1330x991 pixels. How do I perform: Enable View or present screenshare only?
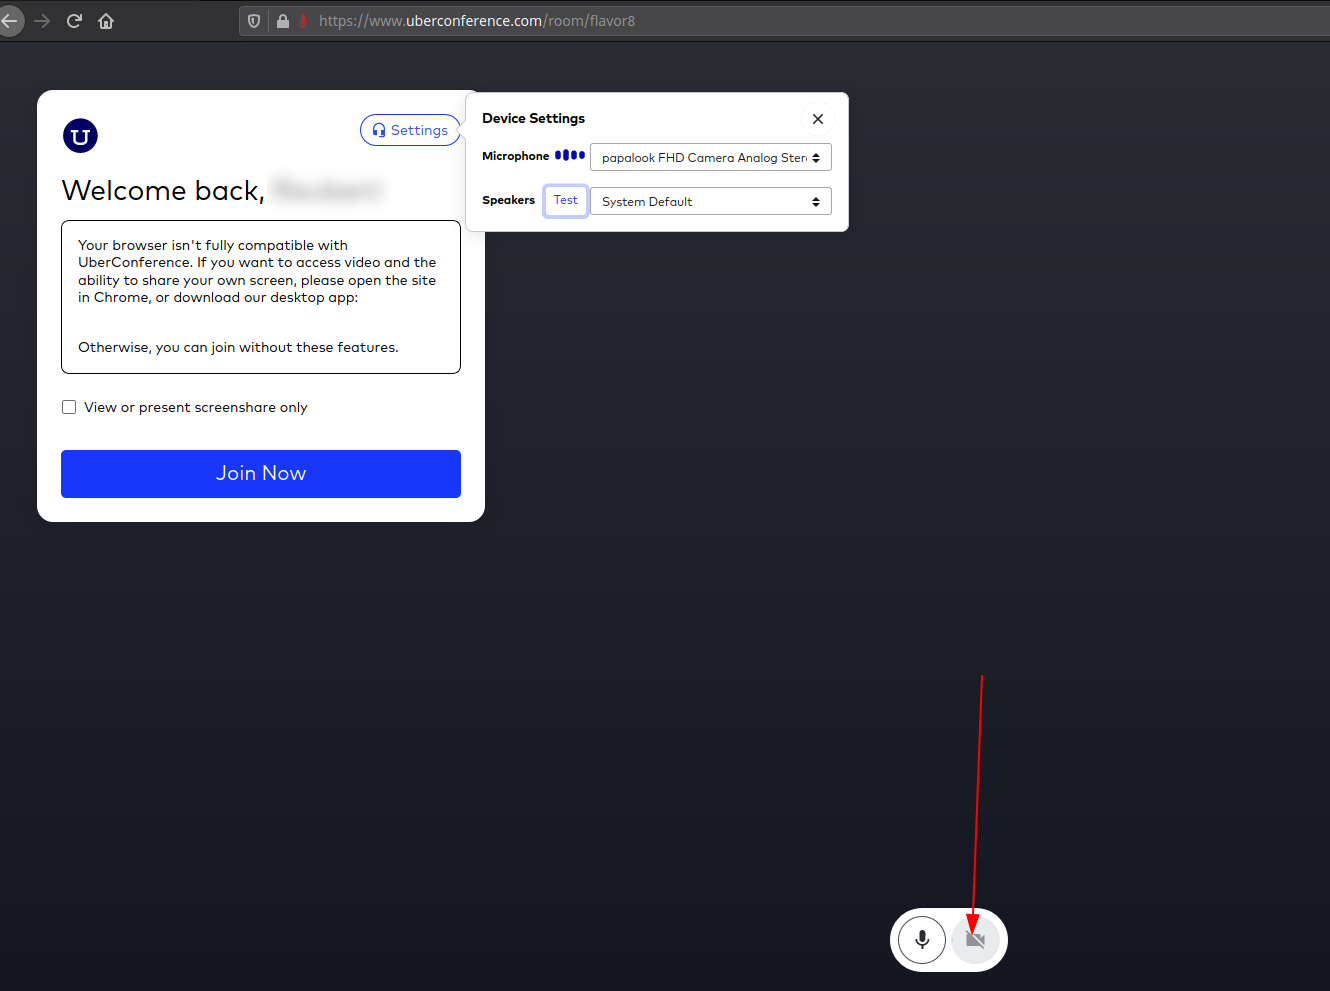tap(69, 407)
